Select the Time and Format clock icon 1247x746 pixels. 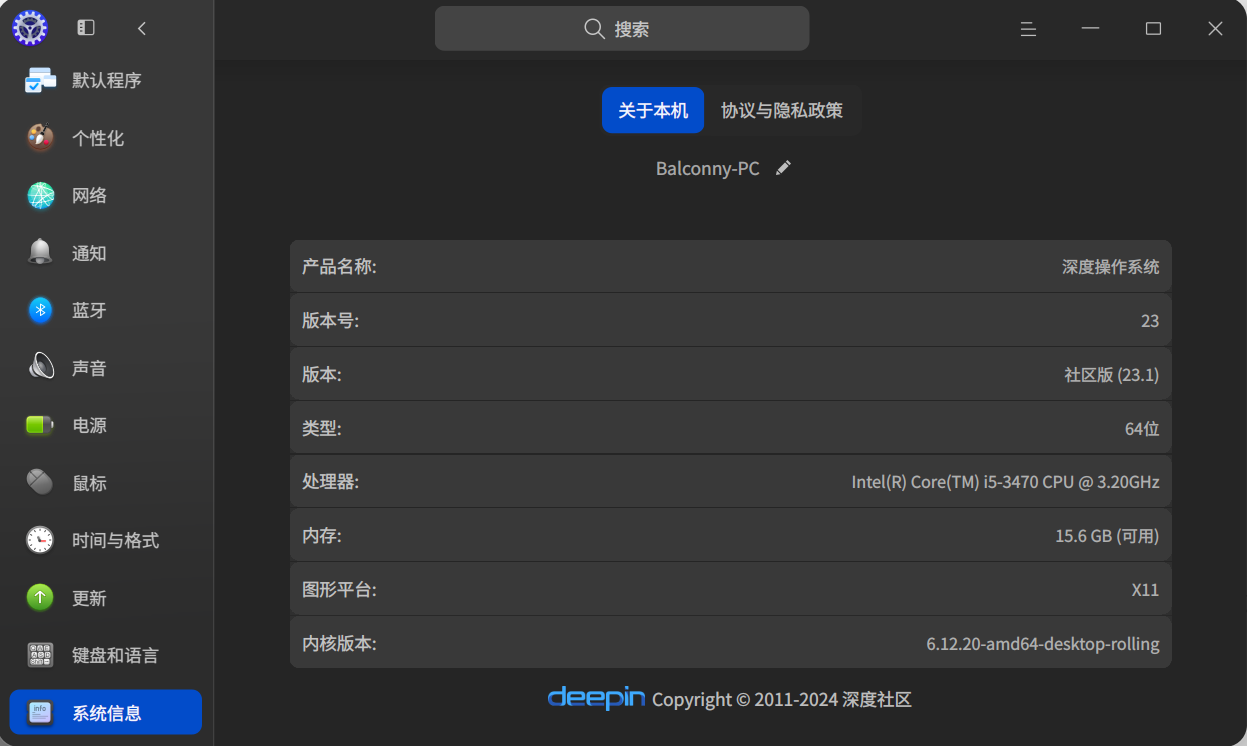[40, 541]
